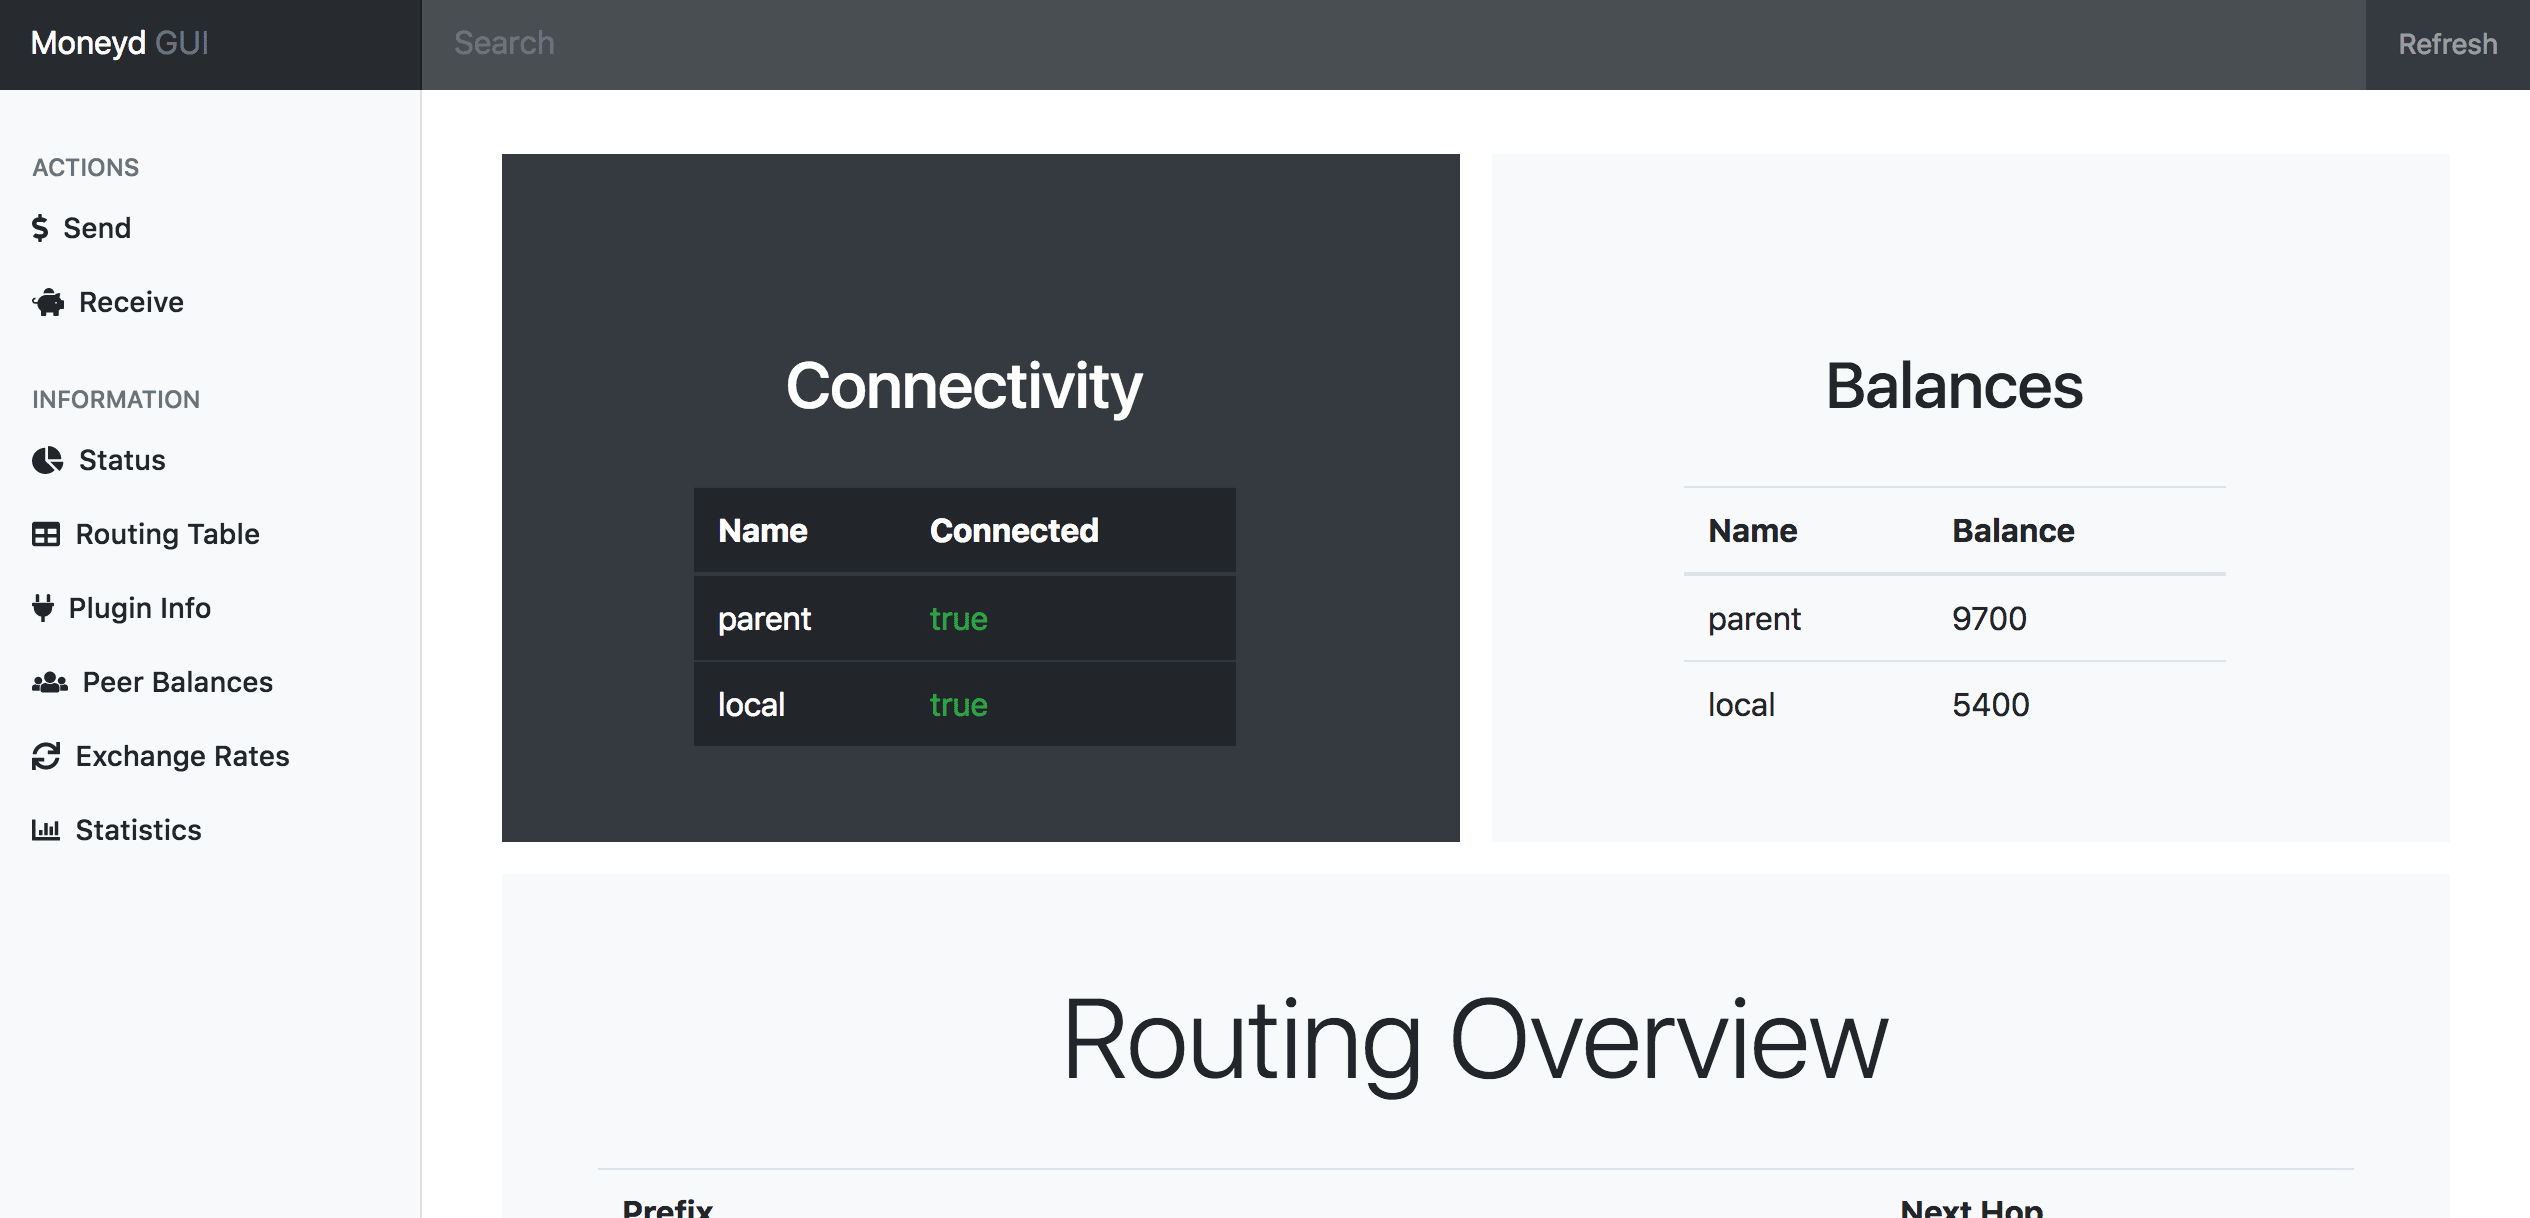Click the Receive money icon
The image size is (2530, 1218).
(x=47, y=302)
